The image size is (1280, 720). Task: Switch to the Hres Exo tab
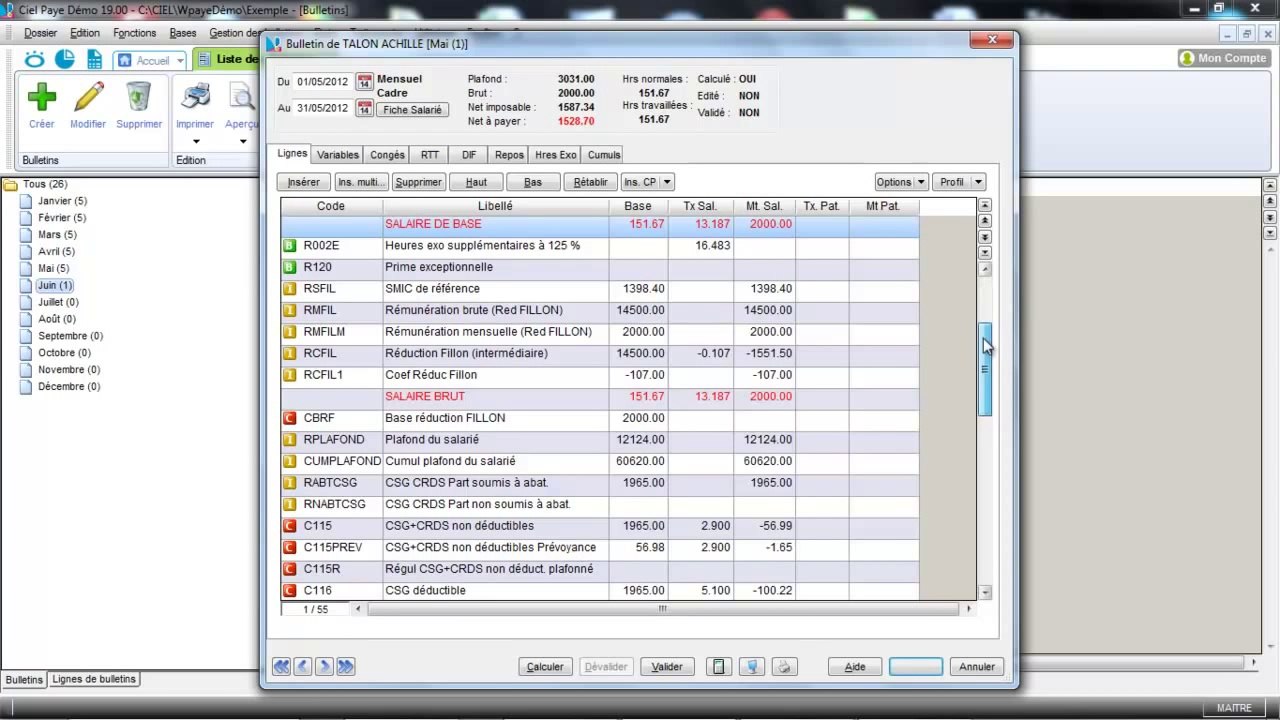coord(556,155)
